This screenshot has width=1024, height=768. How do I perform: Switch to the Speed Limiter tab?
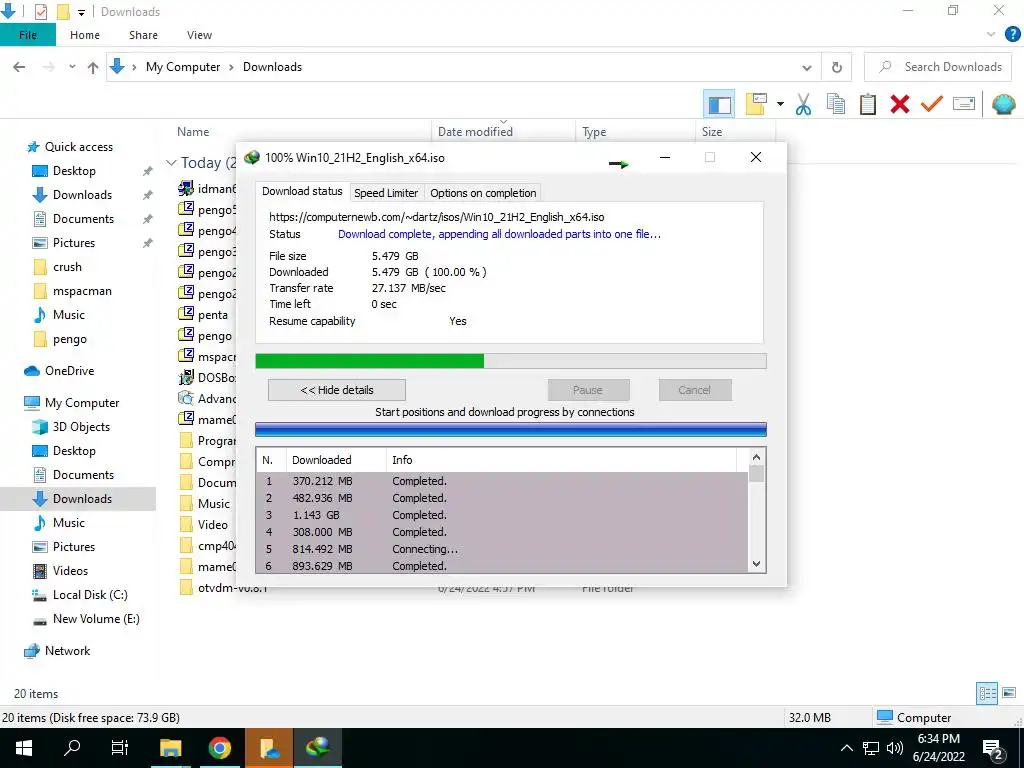[x=385, y=193]
